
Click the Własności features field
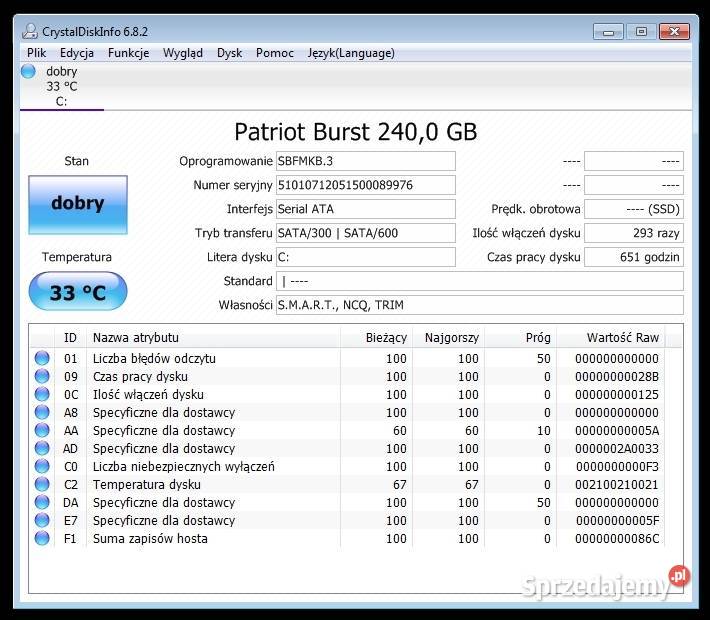point(479,305)
